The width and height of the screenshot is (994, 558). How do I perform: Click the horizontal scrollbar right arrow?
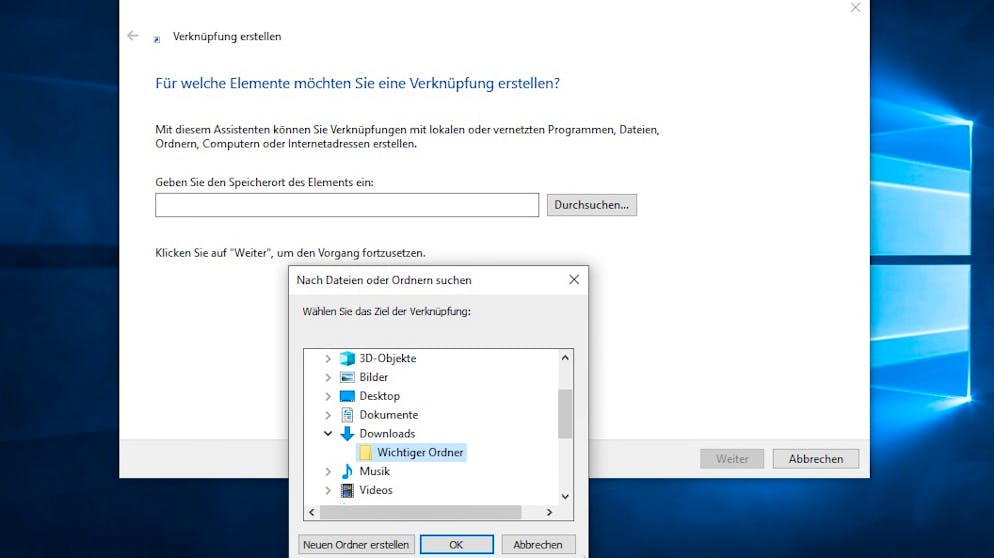coord(550,512)
